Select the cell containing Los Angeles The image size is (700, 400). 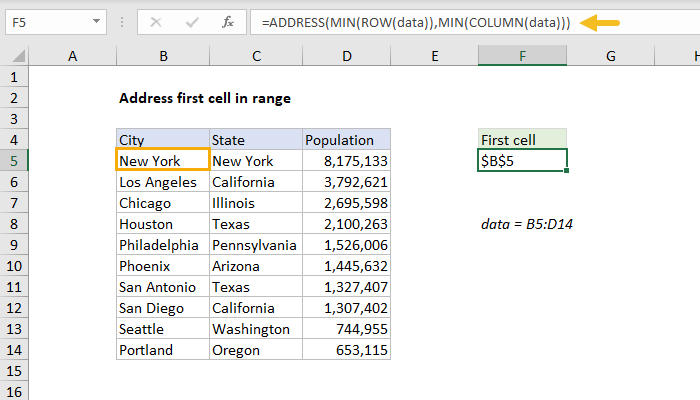(162, 182)
